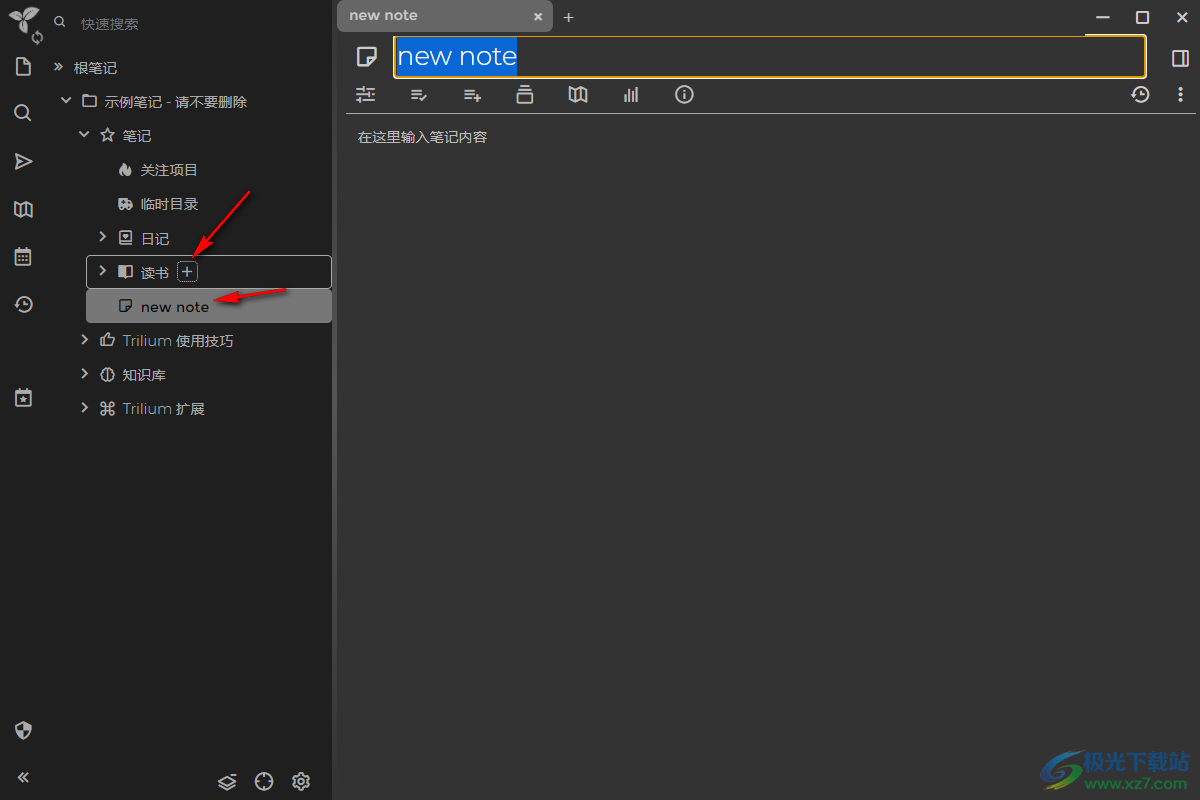Open note revisions history icon in ribbon

point(1140,94)
